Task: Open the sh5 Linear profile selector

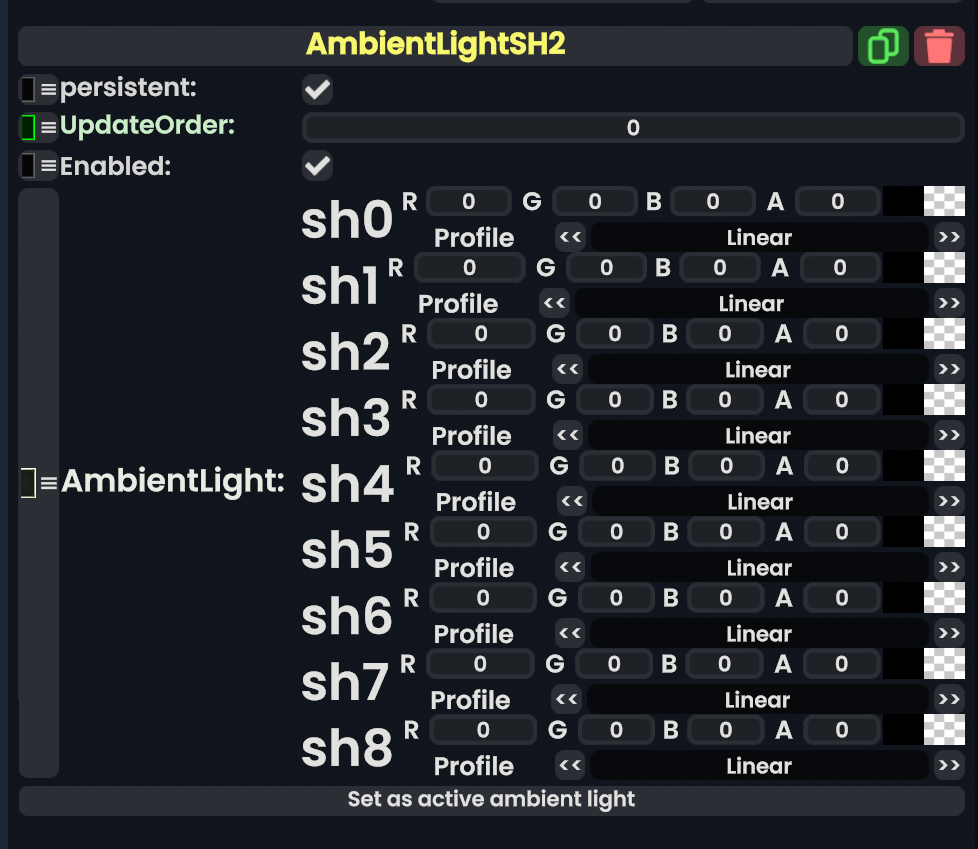Action: (x=759, y=568)
